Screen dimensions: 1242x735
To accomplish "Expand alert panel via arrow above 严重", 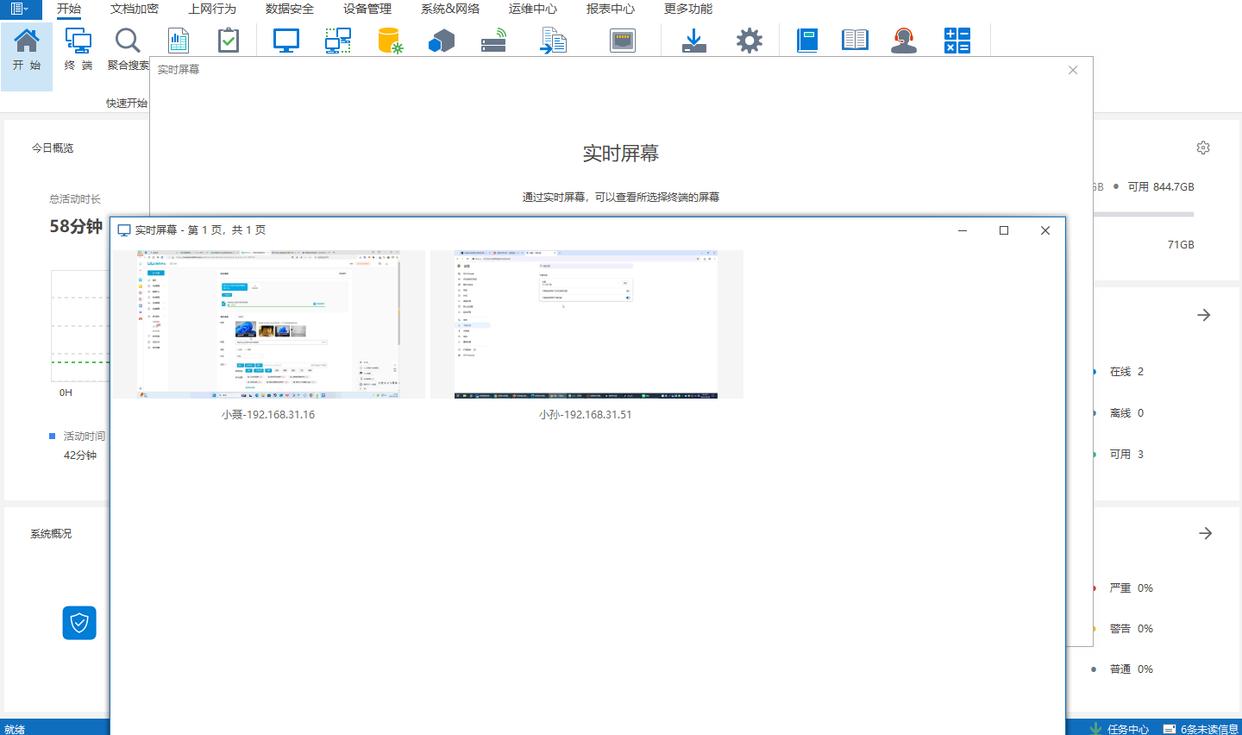I will [x=1205, y=533].
